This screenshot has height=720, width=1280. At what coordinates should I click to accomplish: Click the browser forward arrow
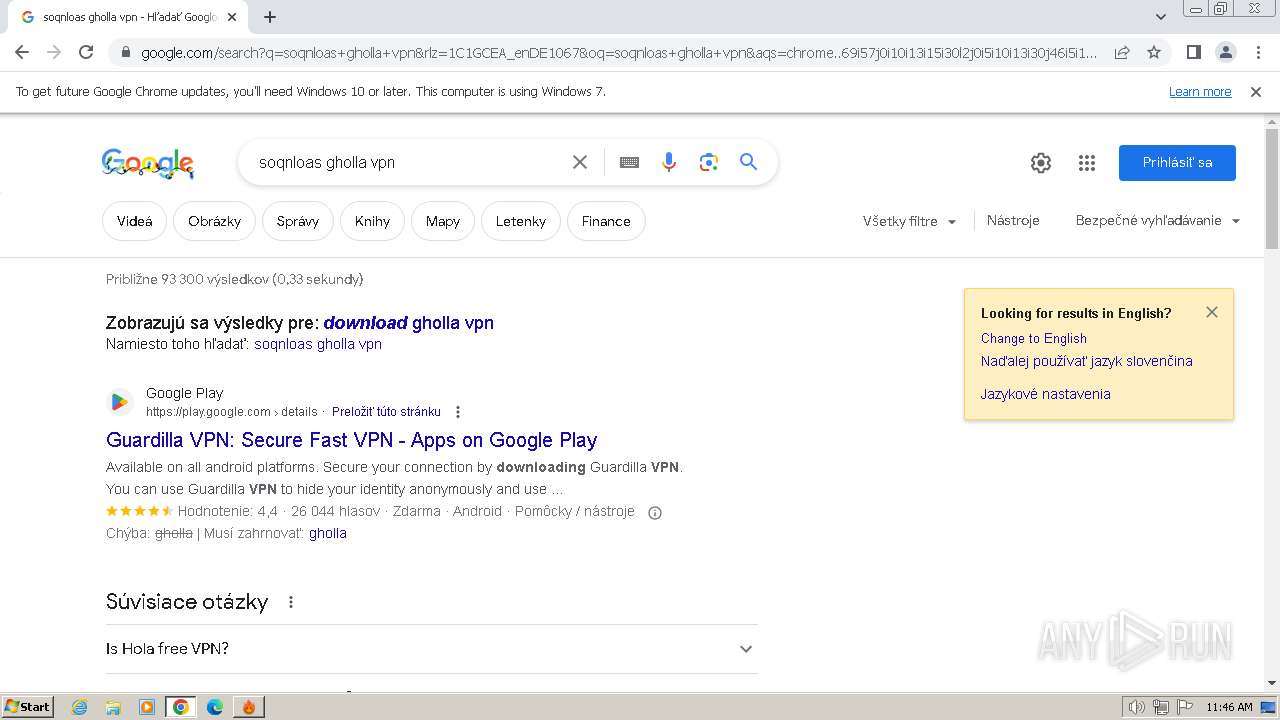tap(54, 52)
